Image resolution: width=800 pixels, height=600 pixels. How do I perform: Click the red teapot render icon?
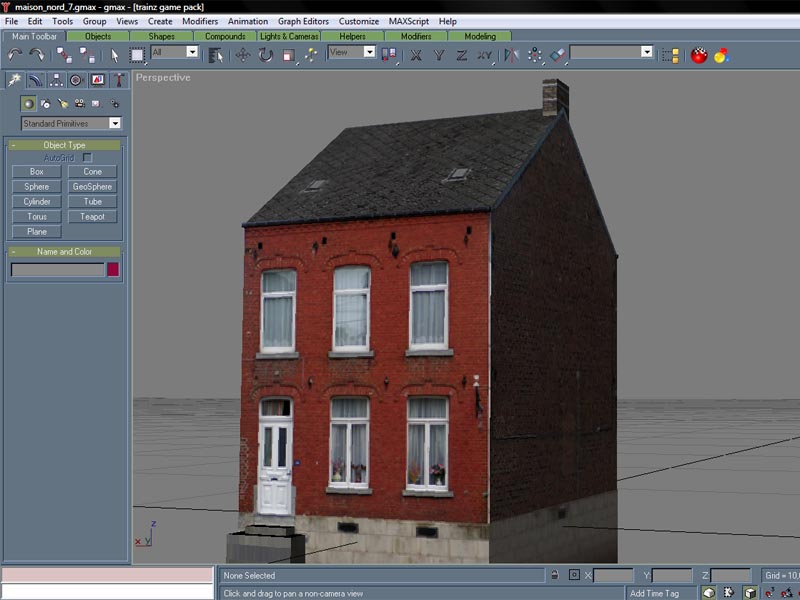[x=699, y=55]
